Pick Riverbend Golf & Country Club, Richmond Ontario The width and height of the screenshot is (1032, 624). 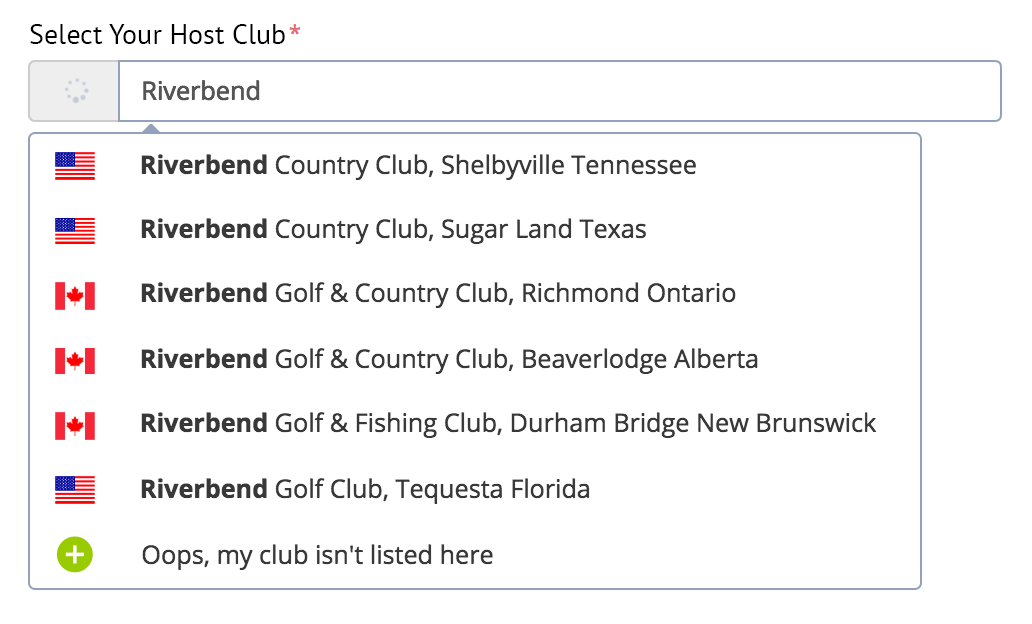pyautogui.click(x=475, y=294)
